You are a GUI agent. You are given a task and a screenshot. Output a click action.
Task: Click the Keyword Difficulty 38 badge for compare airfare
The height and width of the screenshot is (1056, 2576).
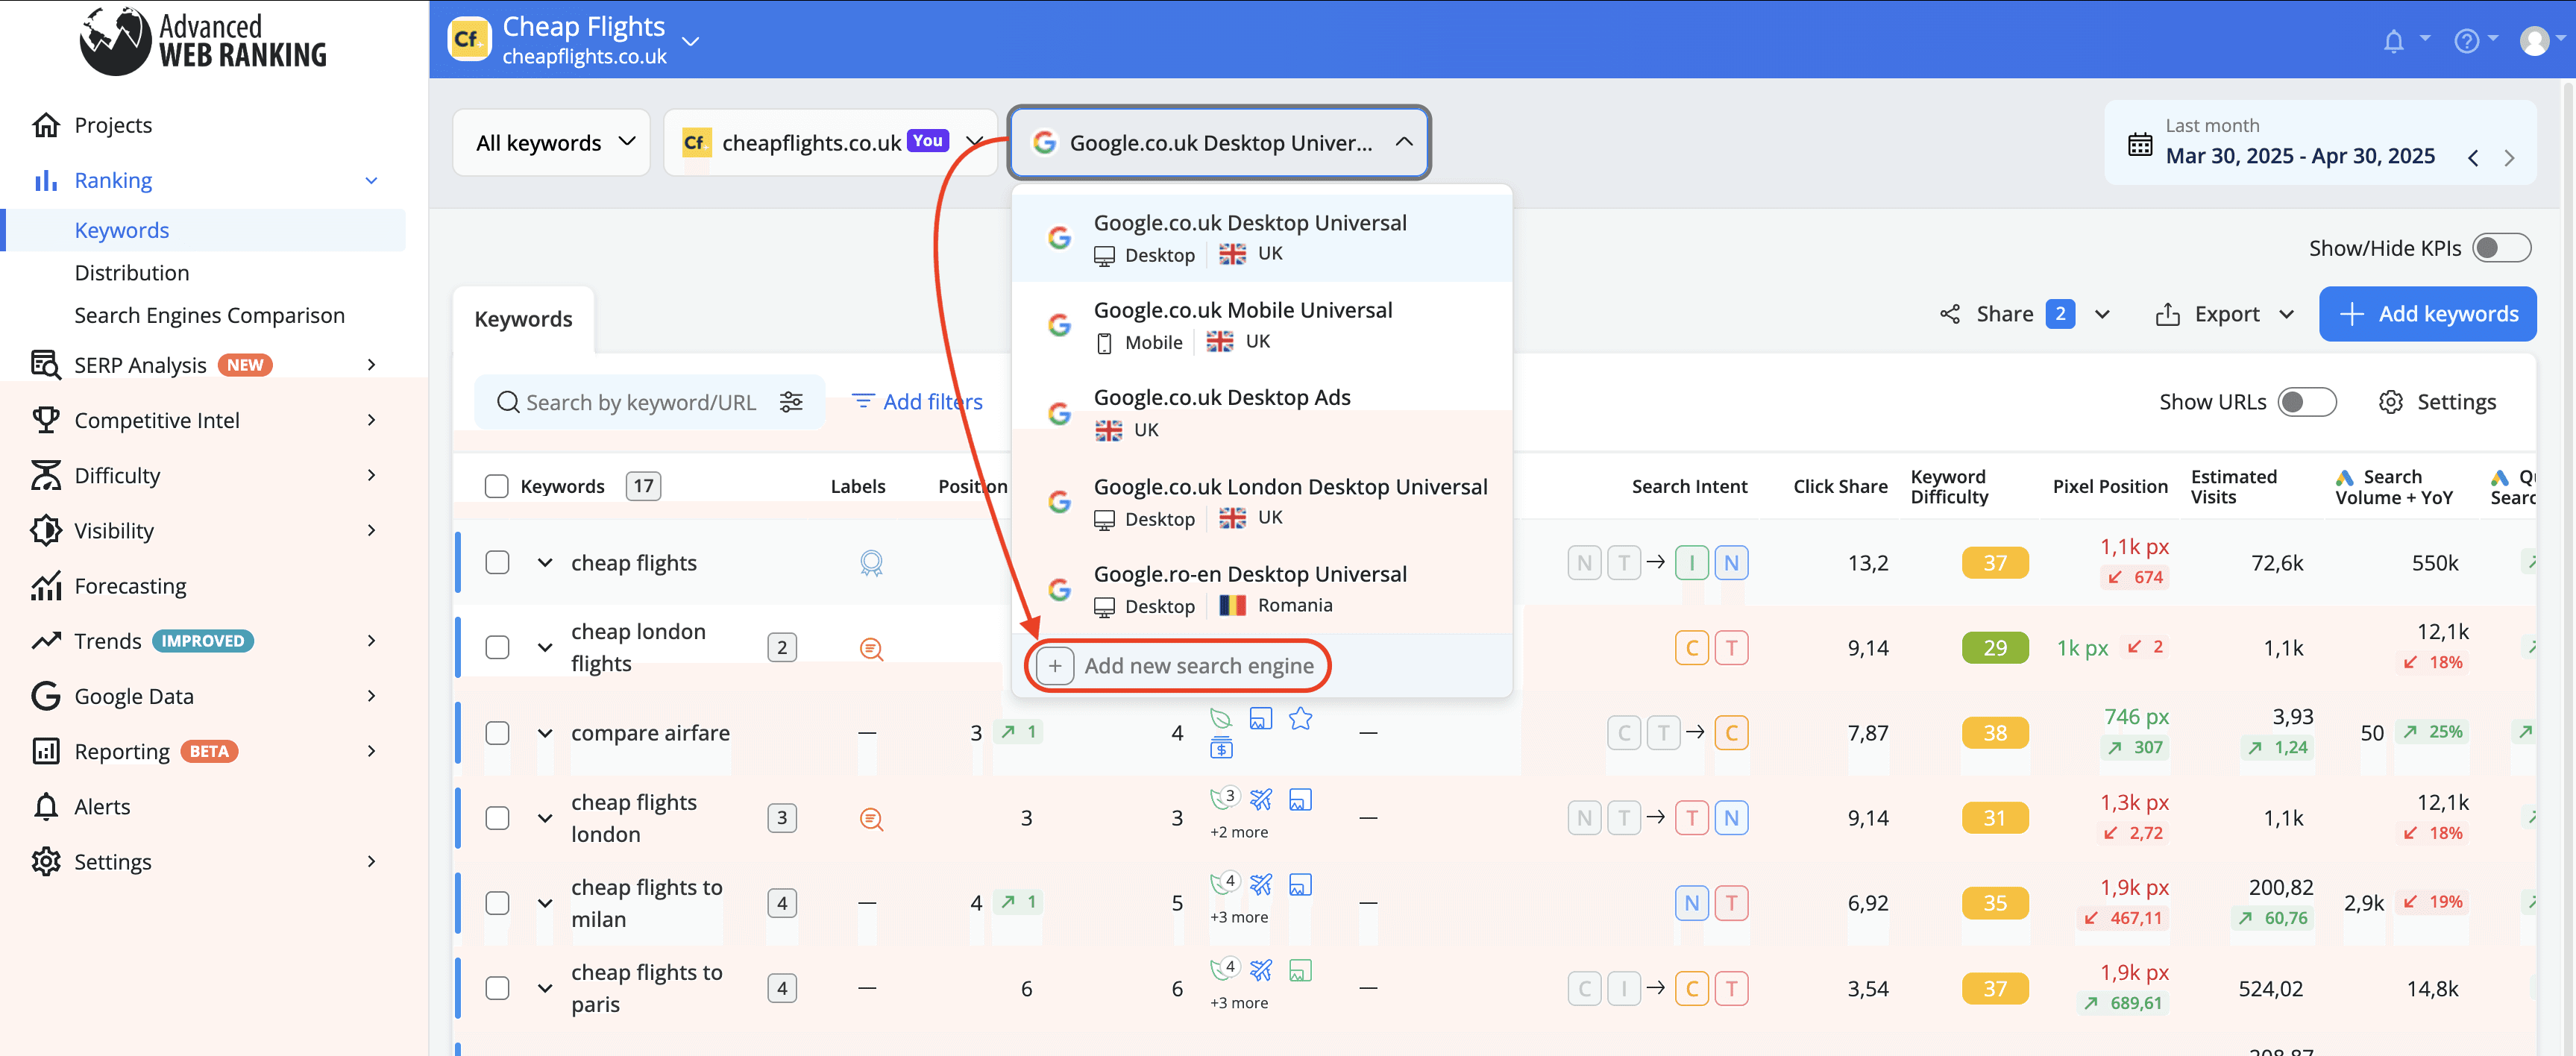click(x=1994, y=733)
